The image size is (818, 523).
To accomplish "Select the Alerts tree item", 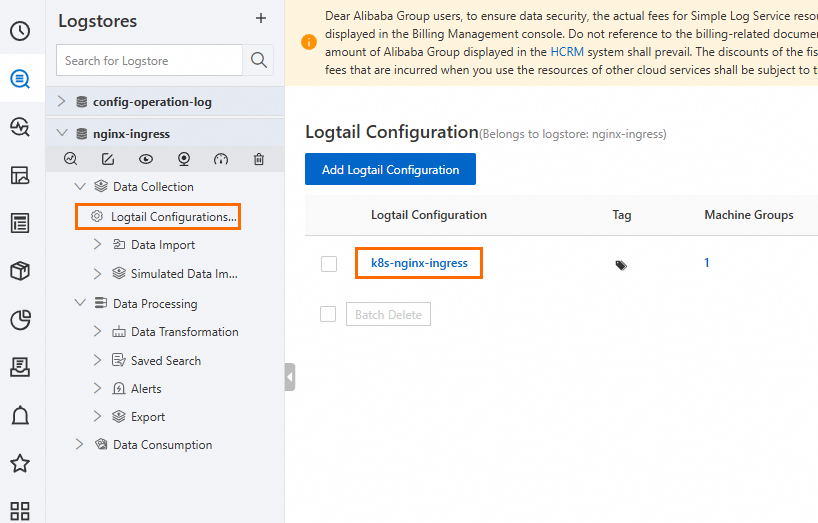I will [x=146, y=388].
